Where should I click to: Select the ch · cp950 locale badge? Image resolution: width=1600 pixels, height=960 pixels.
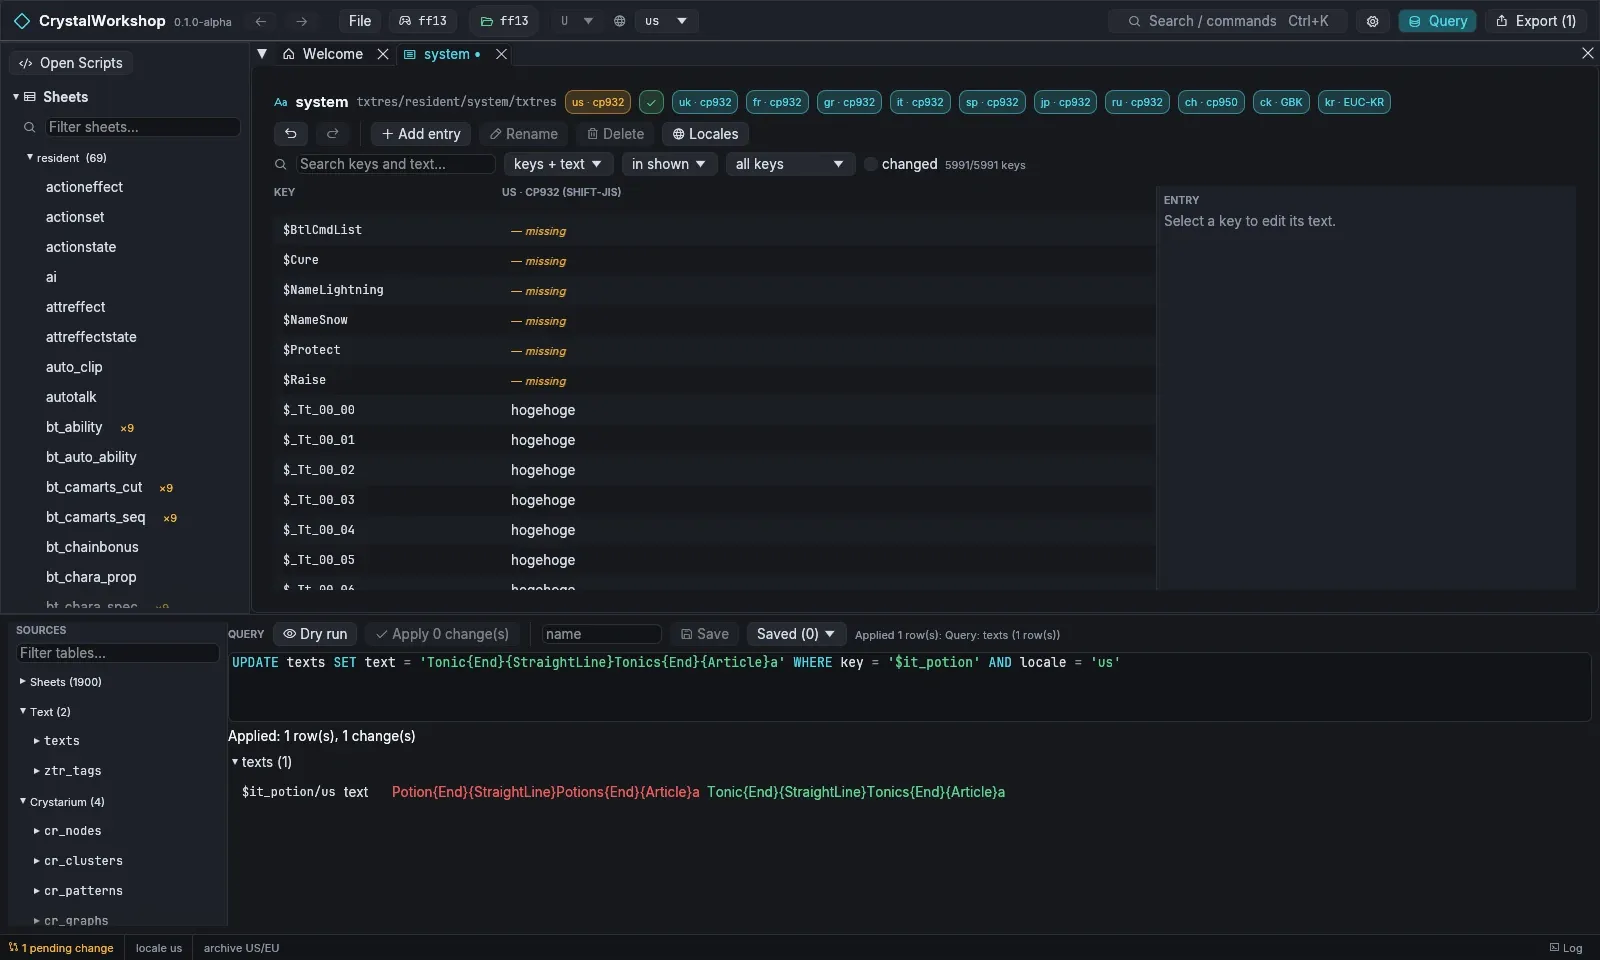[1211, 102]
